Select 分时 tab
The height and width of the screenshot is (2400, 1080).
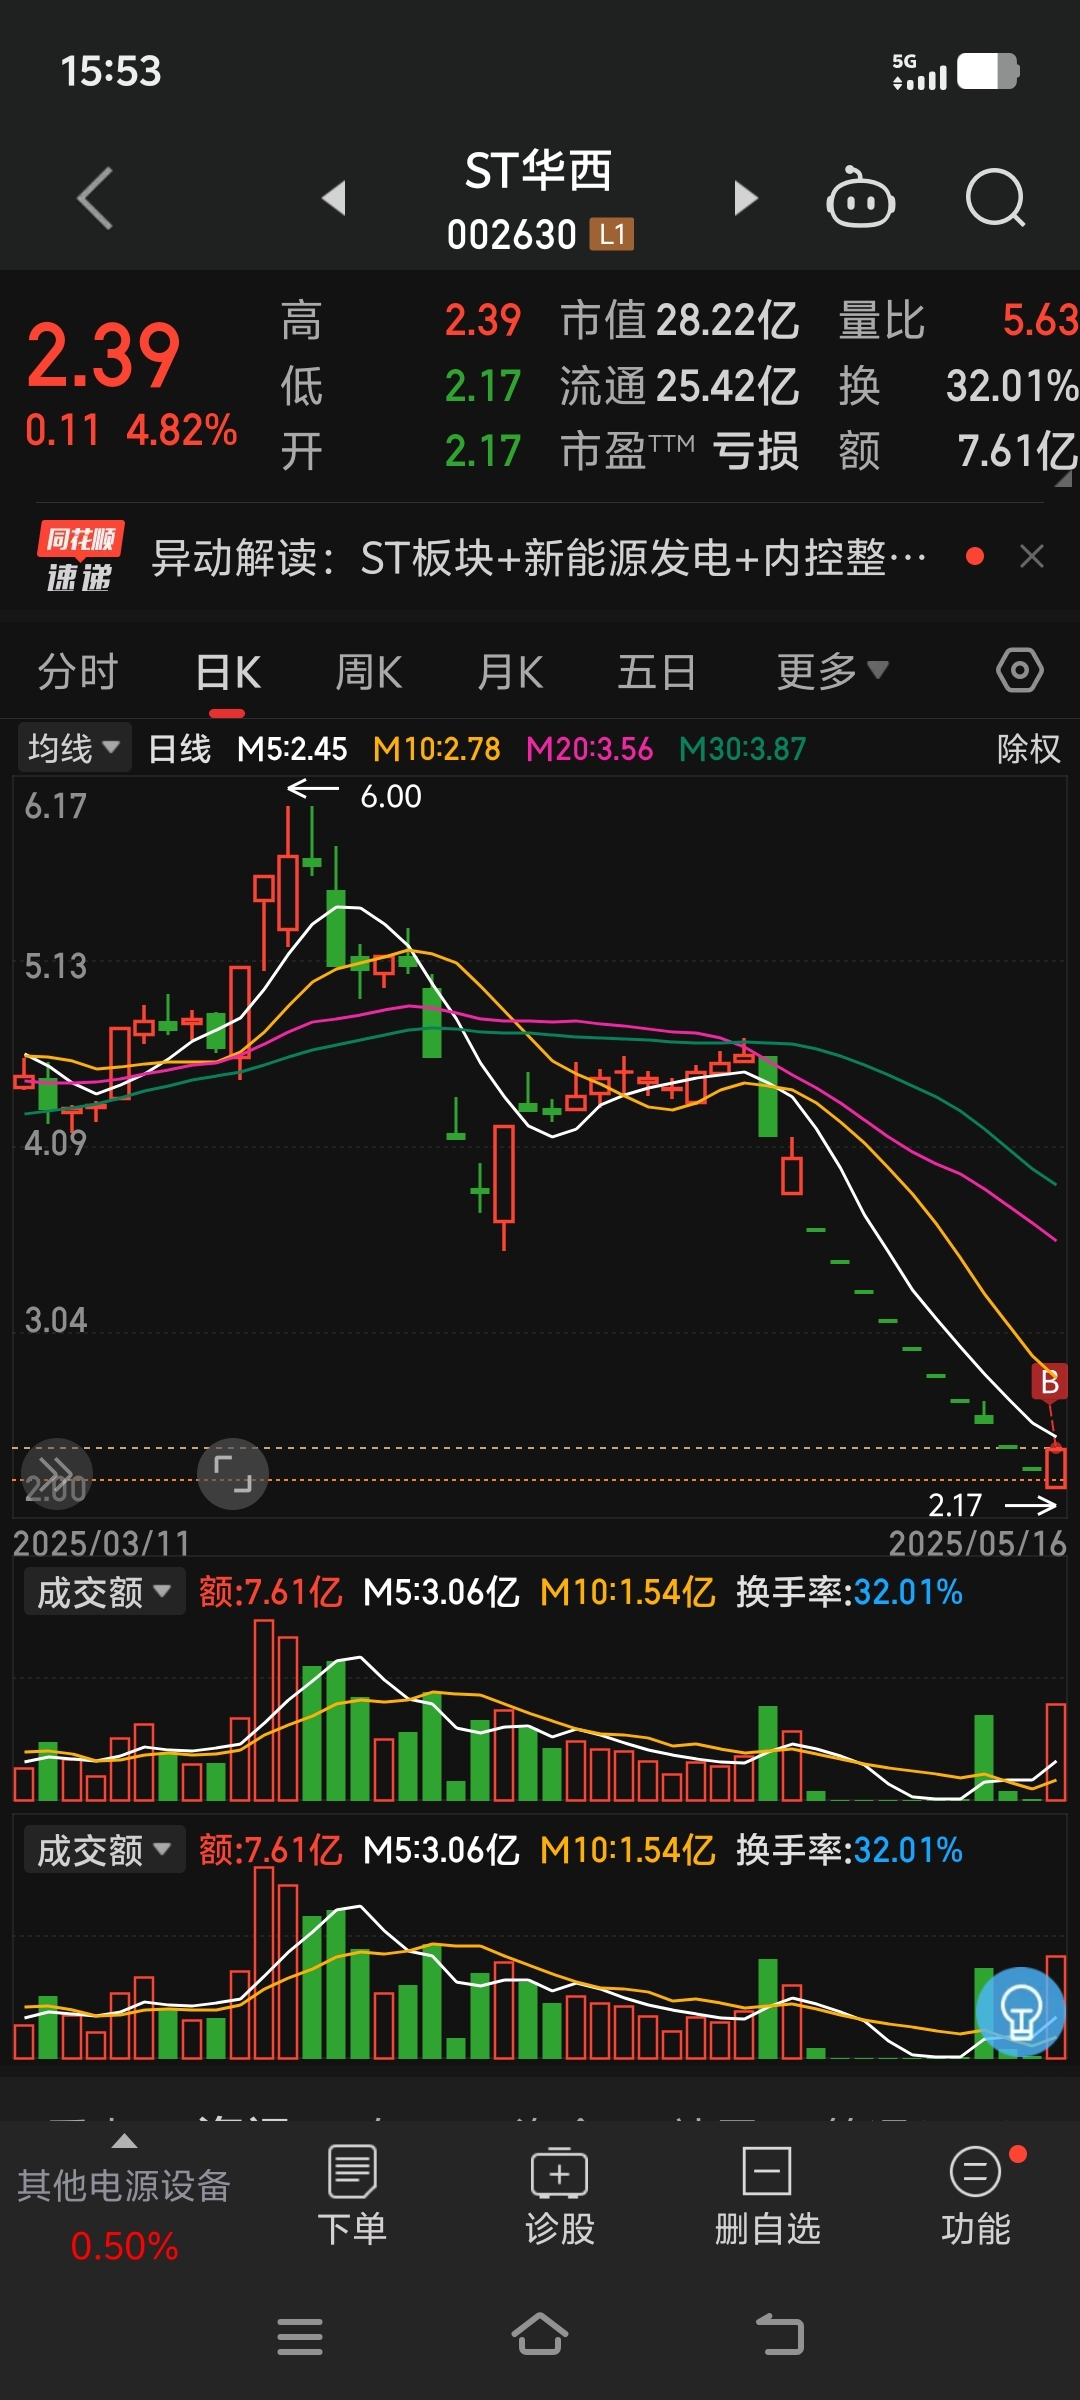point(78,671)
